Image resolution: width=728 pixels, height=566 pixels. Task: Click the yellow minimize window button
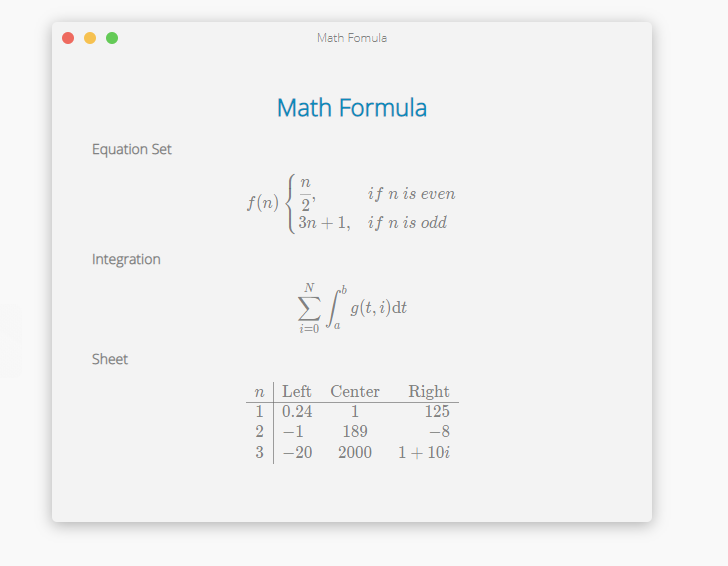(x=90, y=38)
